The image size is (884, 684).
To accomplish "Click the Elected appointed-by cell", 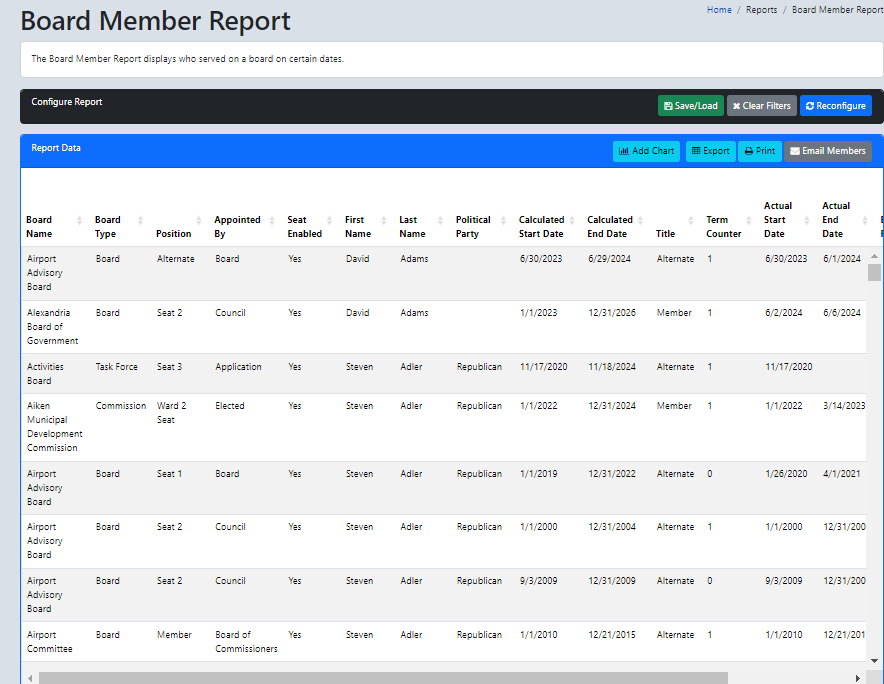I will (x=229, y=405).
